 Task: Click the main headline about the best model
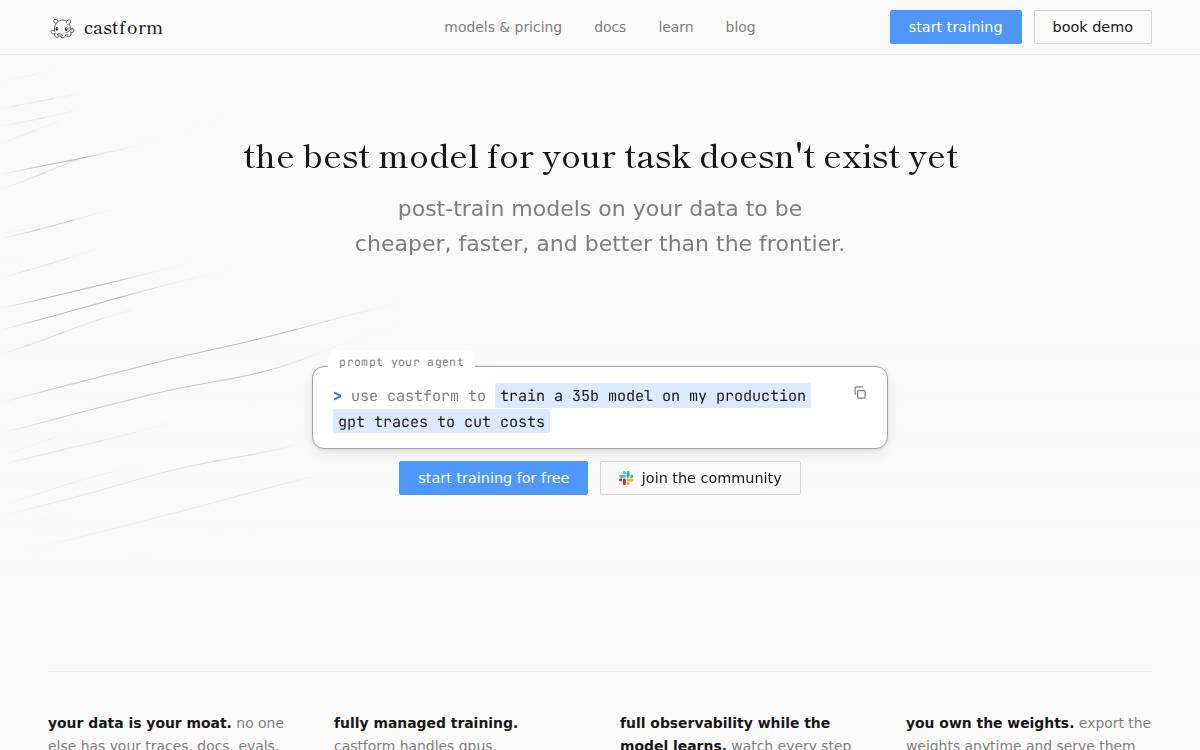[600, 157]
